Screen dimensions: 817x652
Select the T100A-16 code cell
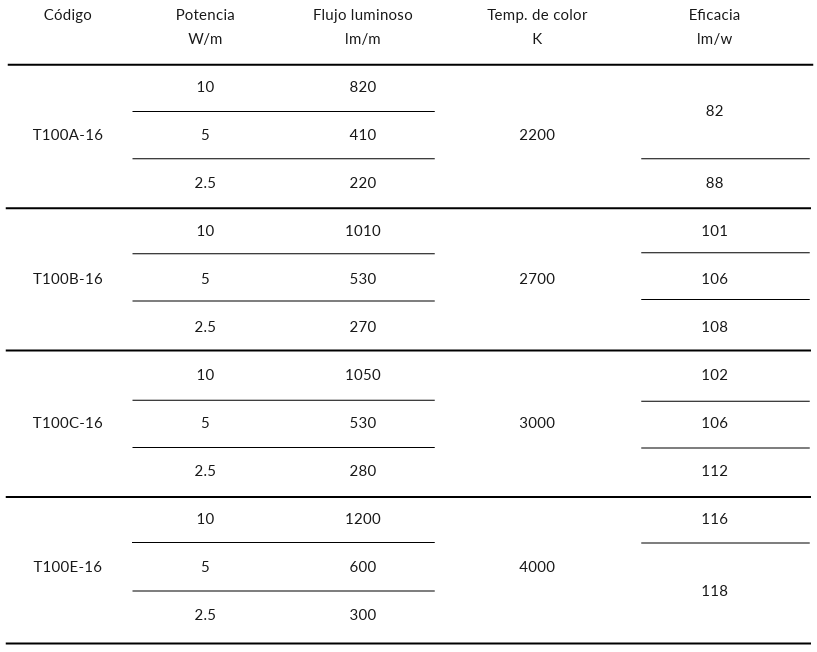pos(68,135)
